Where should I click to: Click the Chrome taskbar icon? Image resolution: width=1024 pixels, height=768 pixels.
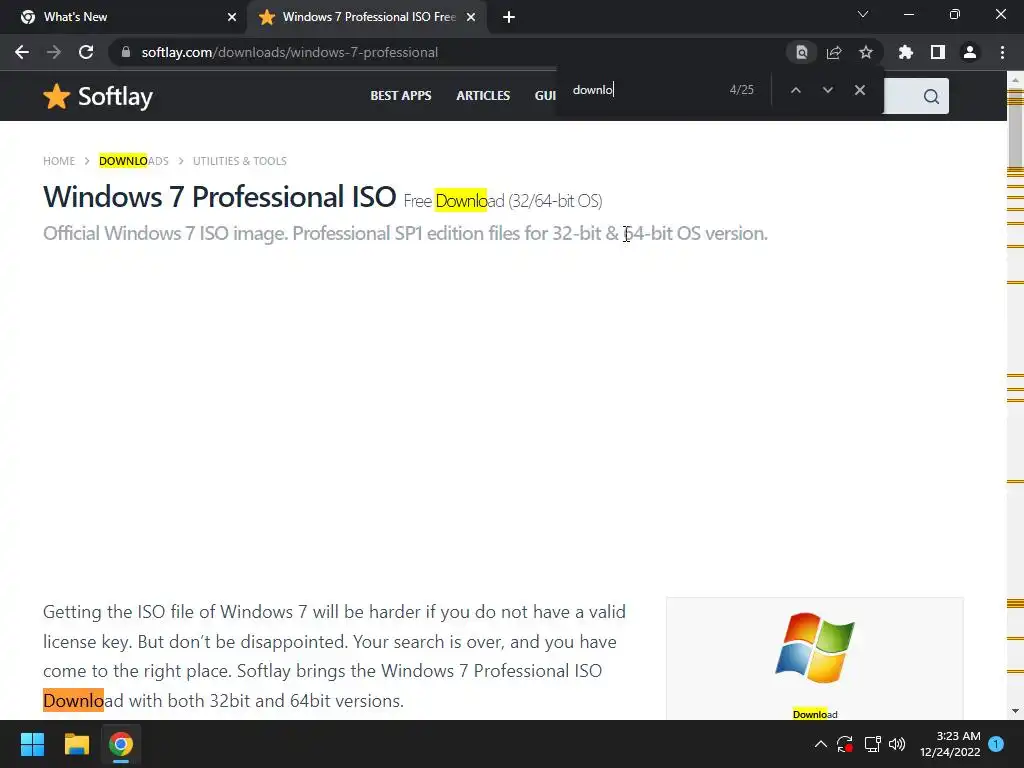tap(121, 744)
